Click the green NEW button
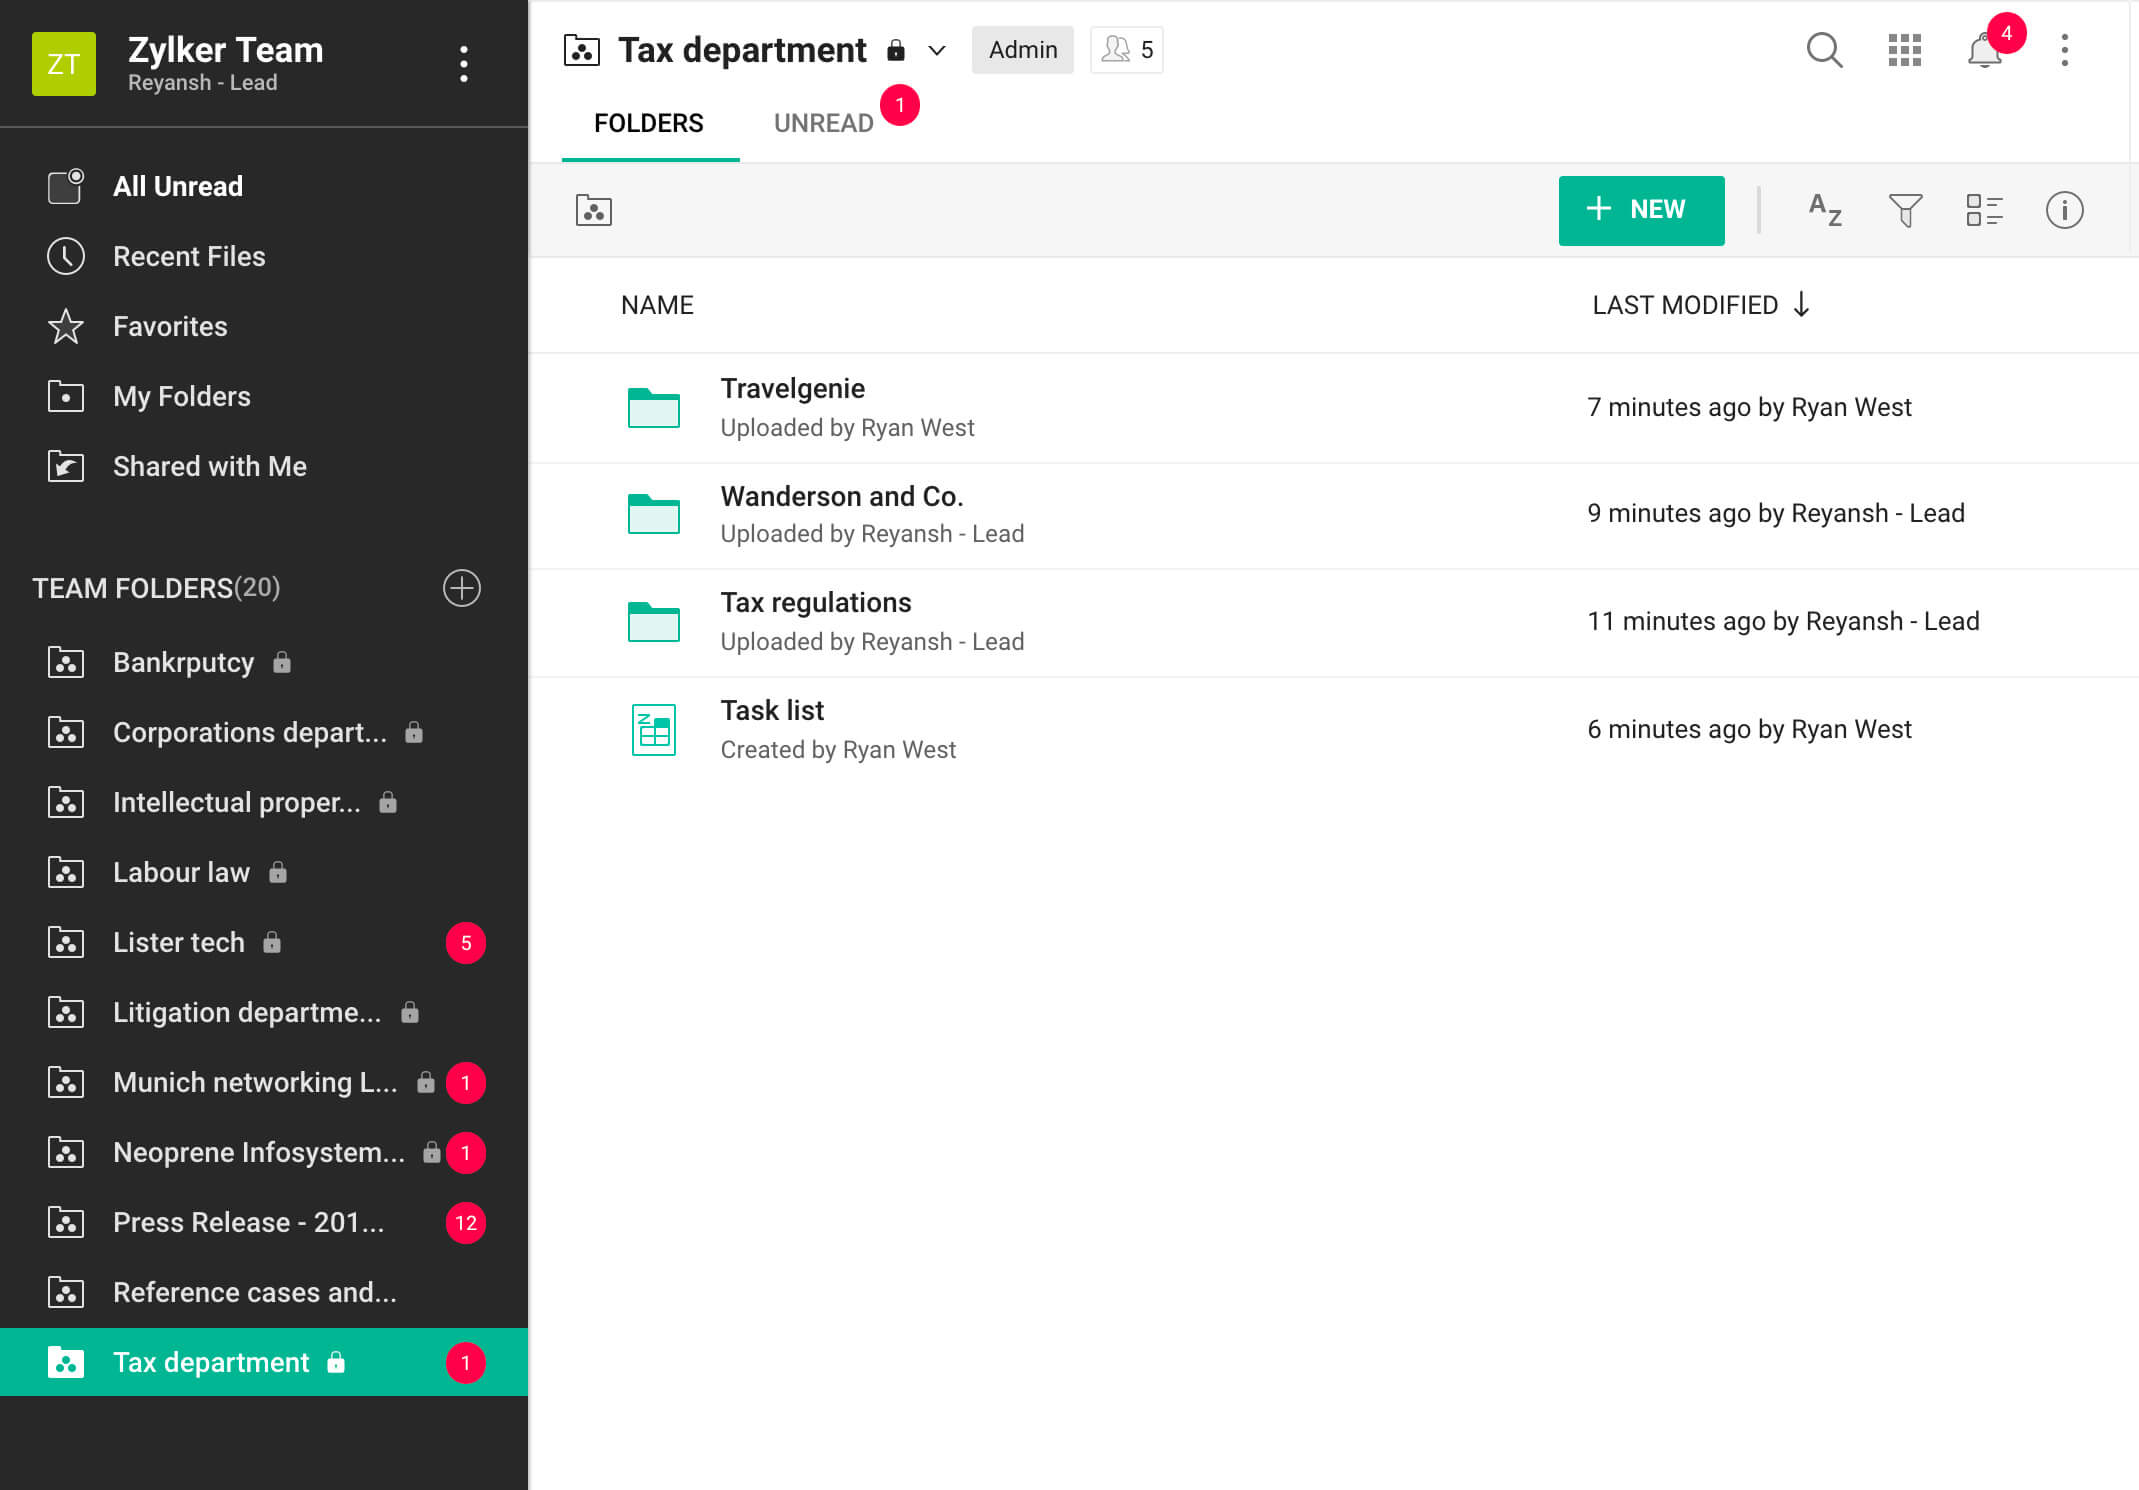This screenshot has height=1490, width=2139. (1641, 210)
